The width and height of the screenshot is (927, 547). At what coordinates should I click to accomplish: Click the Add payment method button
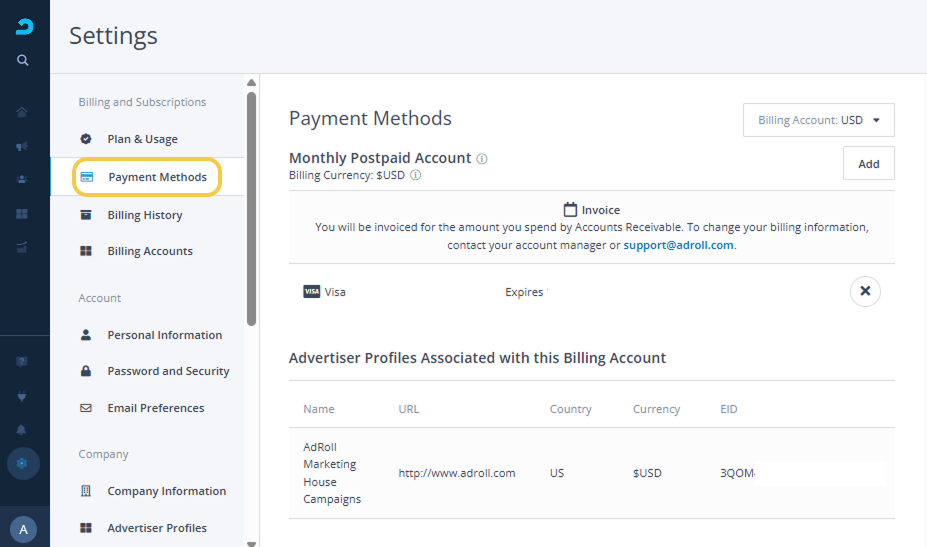click(868, 163)
